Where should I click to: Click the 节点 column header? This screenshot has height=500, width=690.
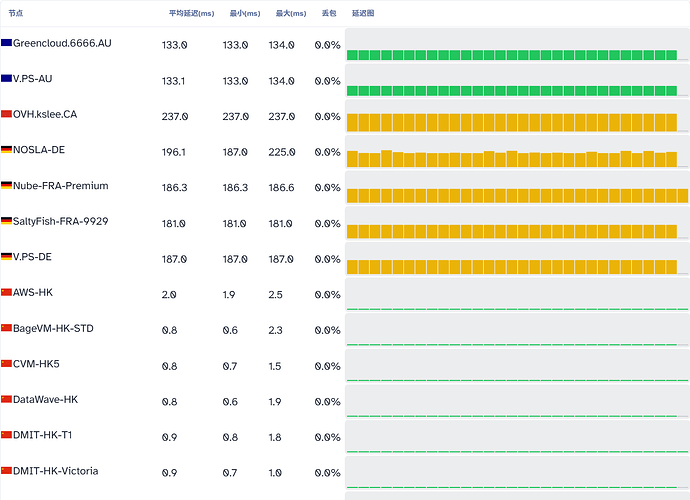point(16,13)
